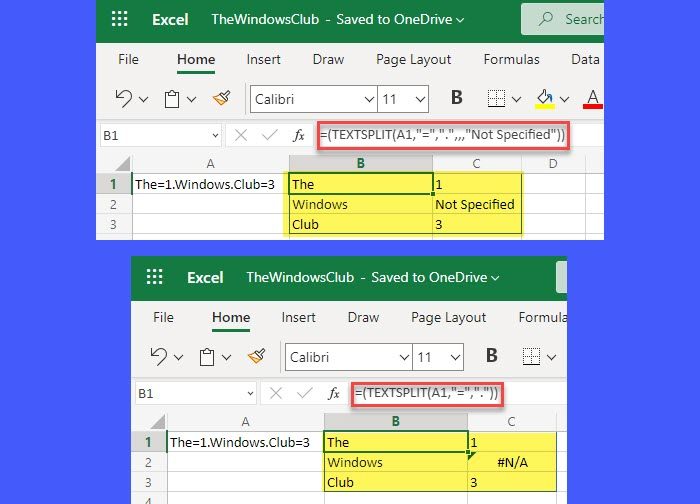Click Paste clipboard icon in top window
Screen dimensions: 700x504
[x=172, y=99]
